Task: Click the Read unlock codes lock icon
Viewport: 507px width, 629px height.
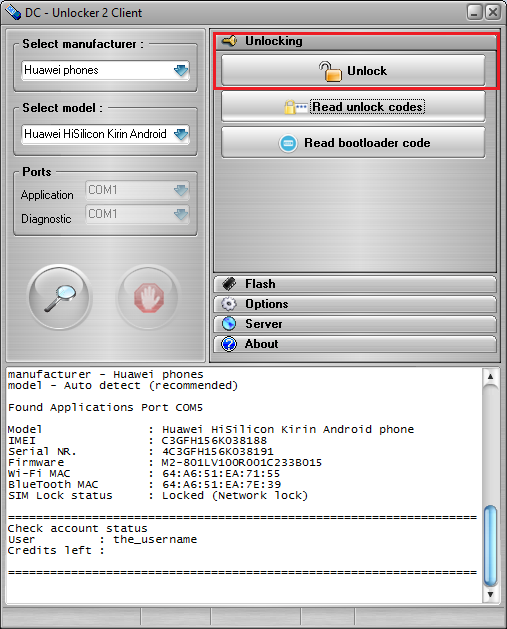Action: pyautogui.click(x=295, y=107)
